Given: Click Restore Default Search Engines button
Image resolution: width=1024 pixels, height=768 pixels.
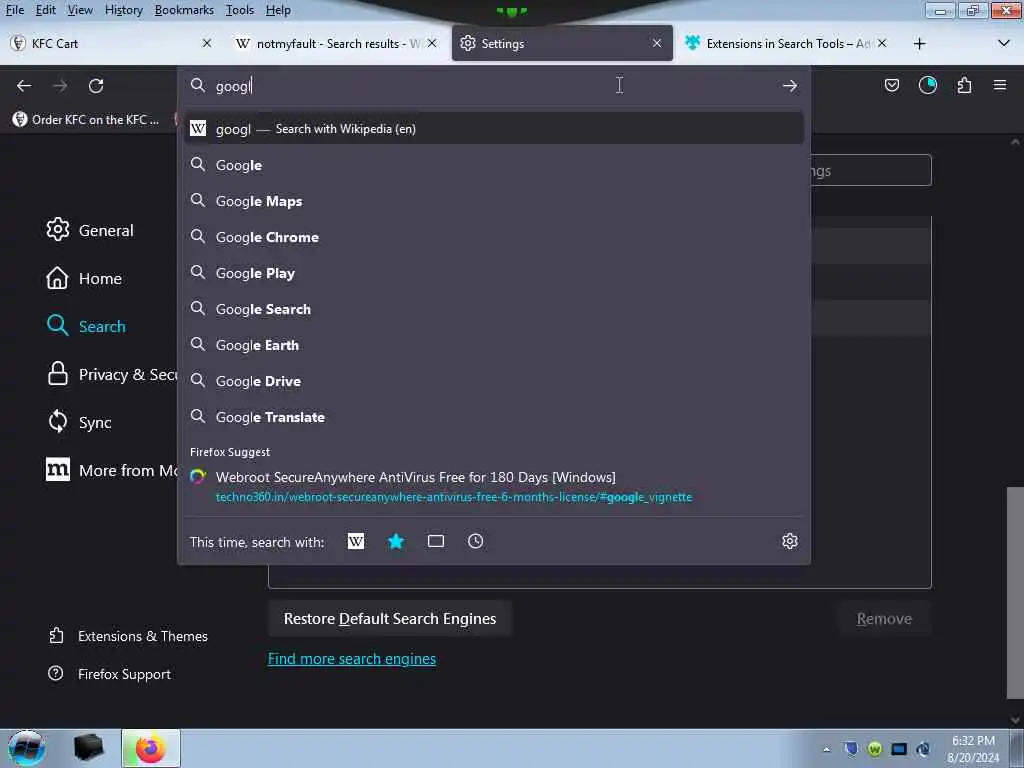Looking at the screenshot, I should 390,618.
